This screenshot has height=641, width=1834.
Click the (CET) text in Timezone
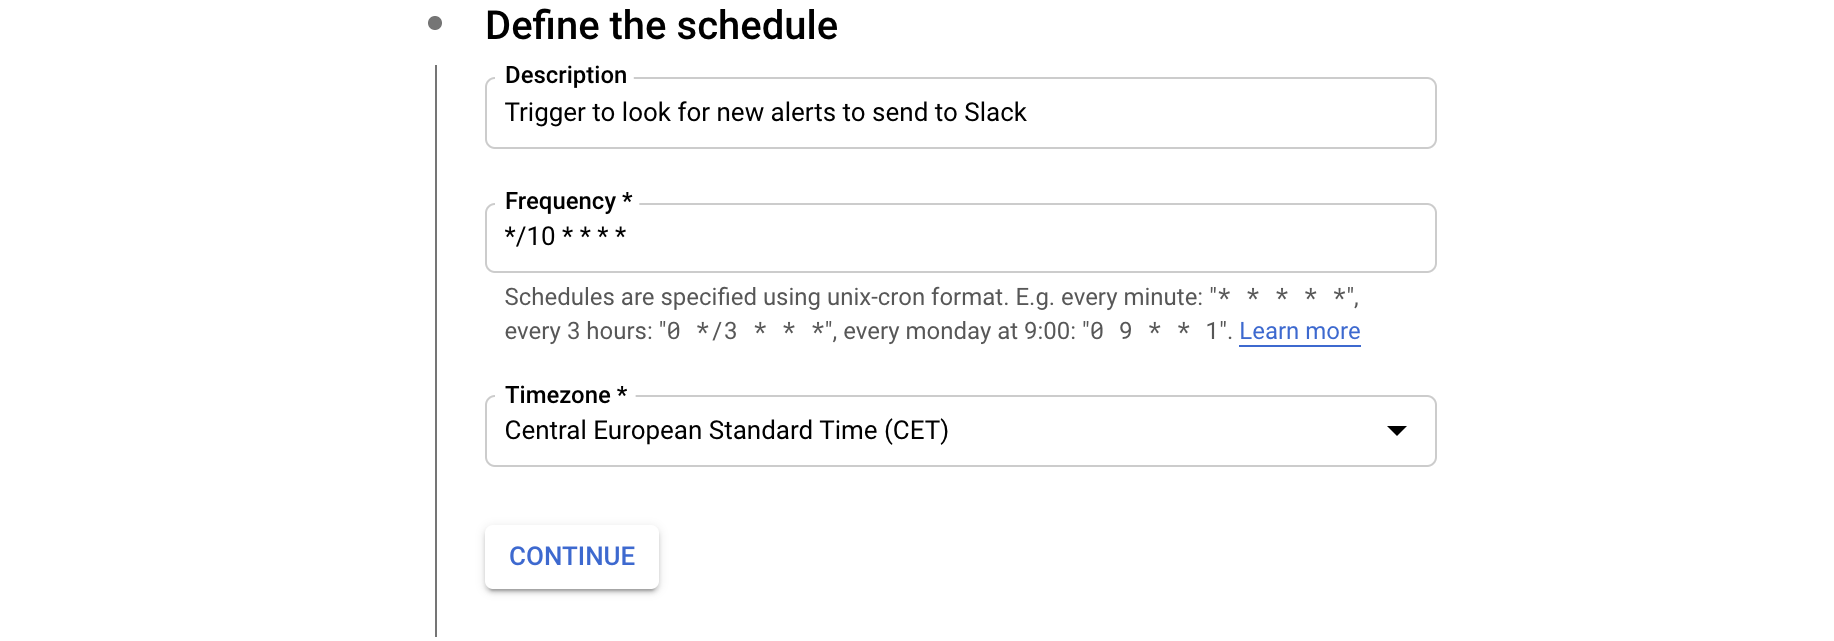click(x=916, y=430)
